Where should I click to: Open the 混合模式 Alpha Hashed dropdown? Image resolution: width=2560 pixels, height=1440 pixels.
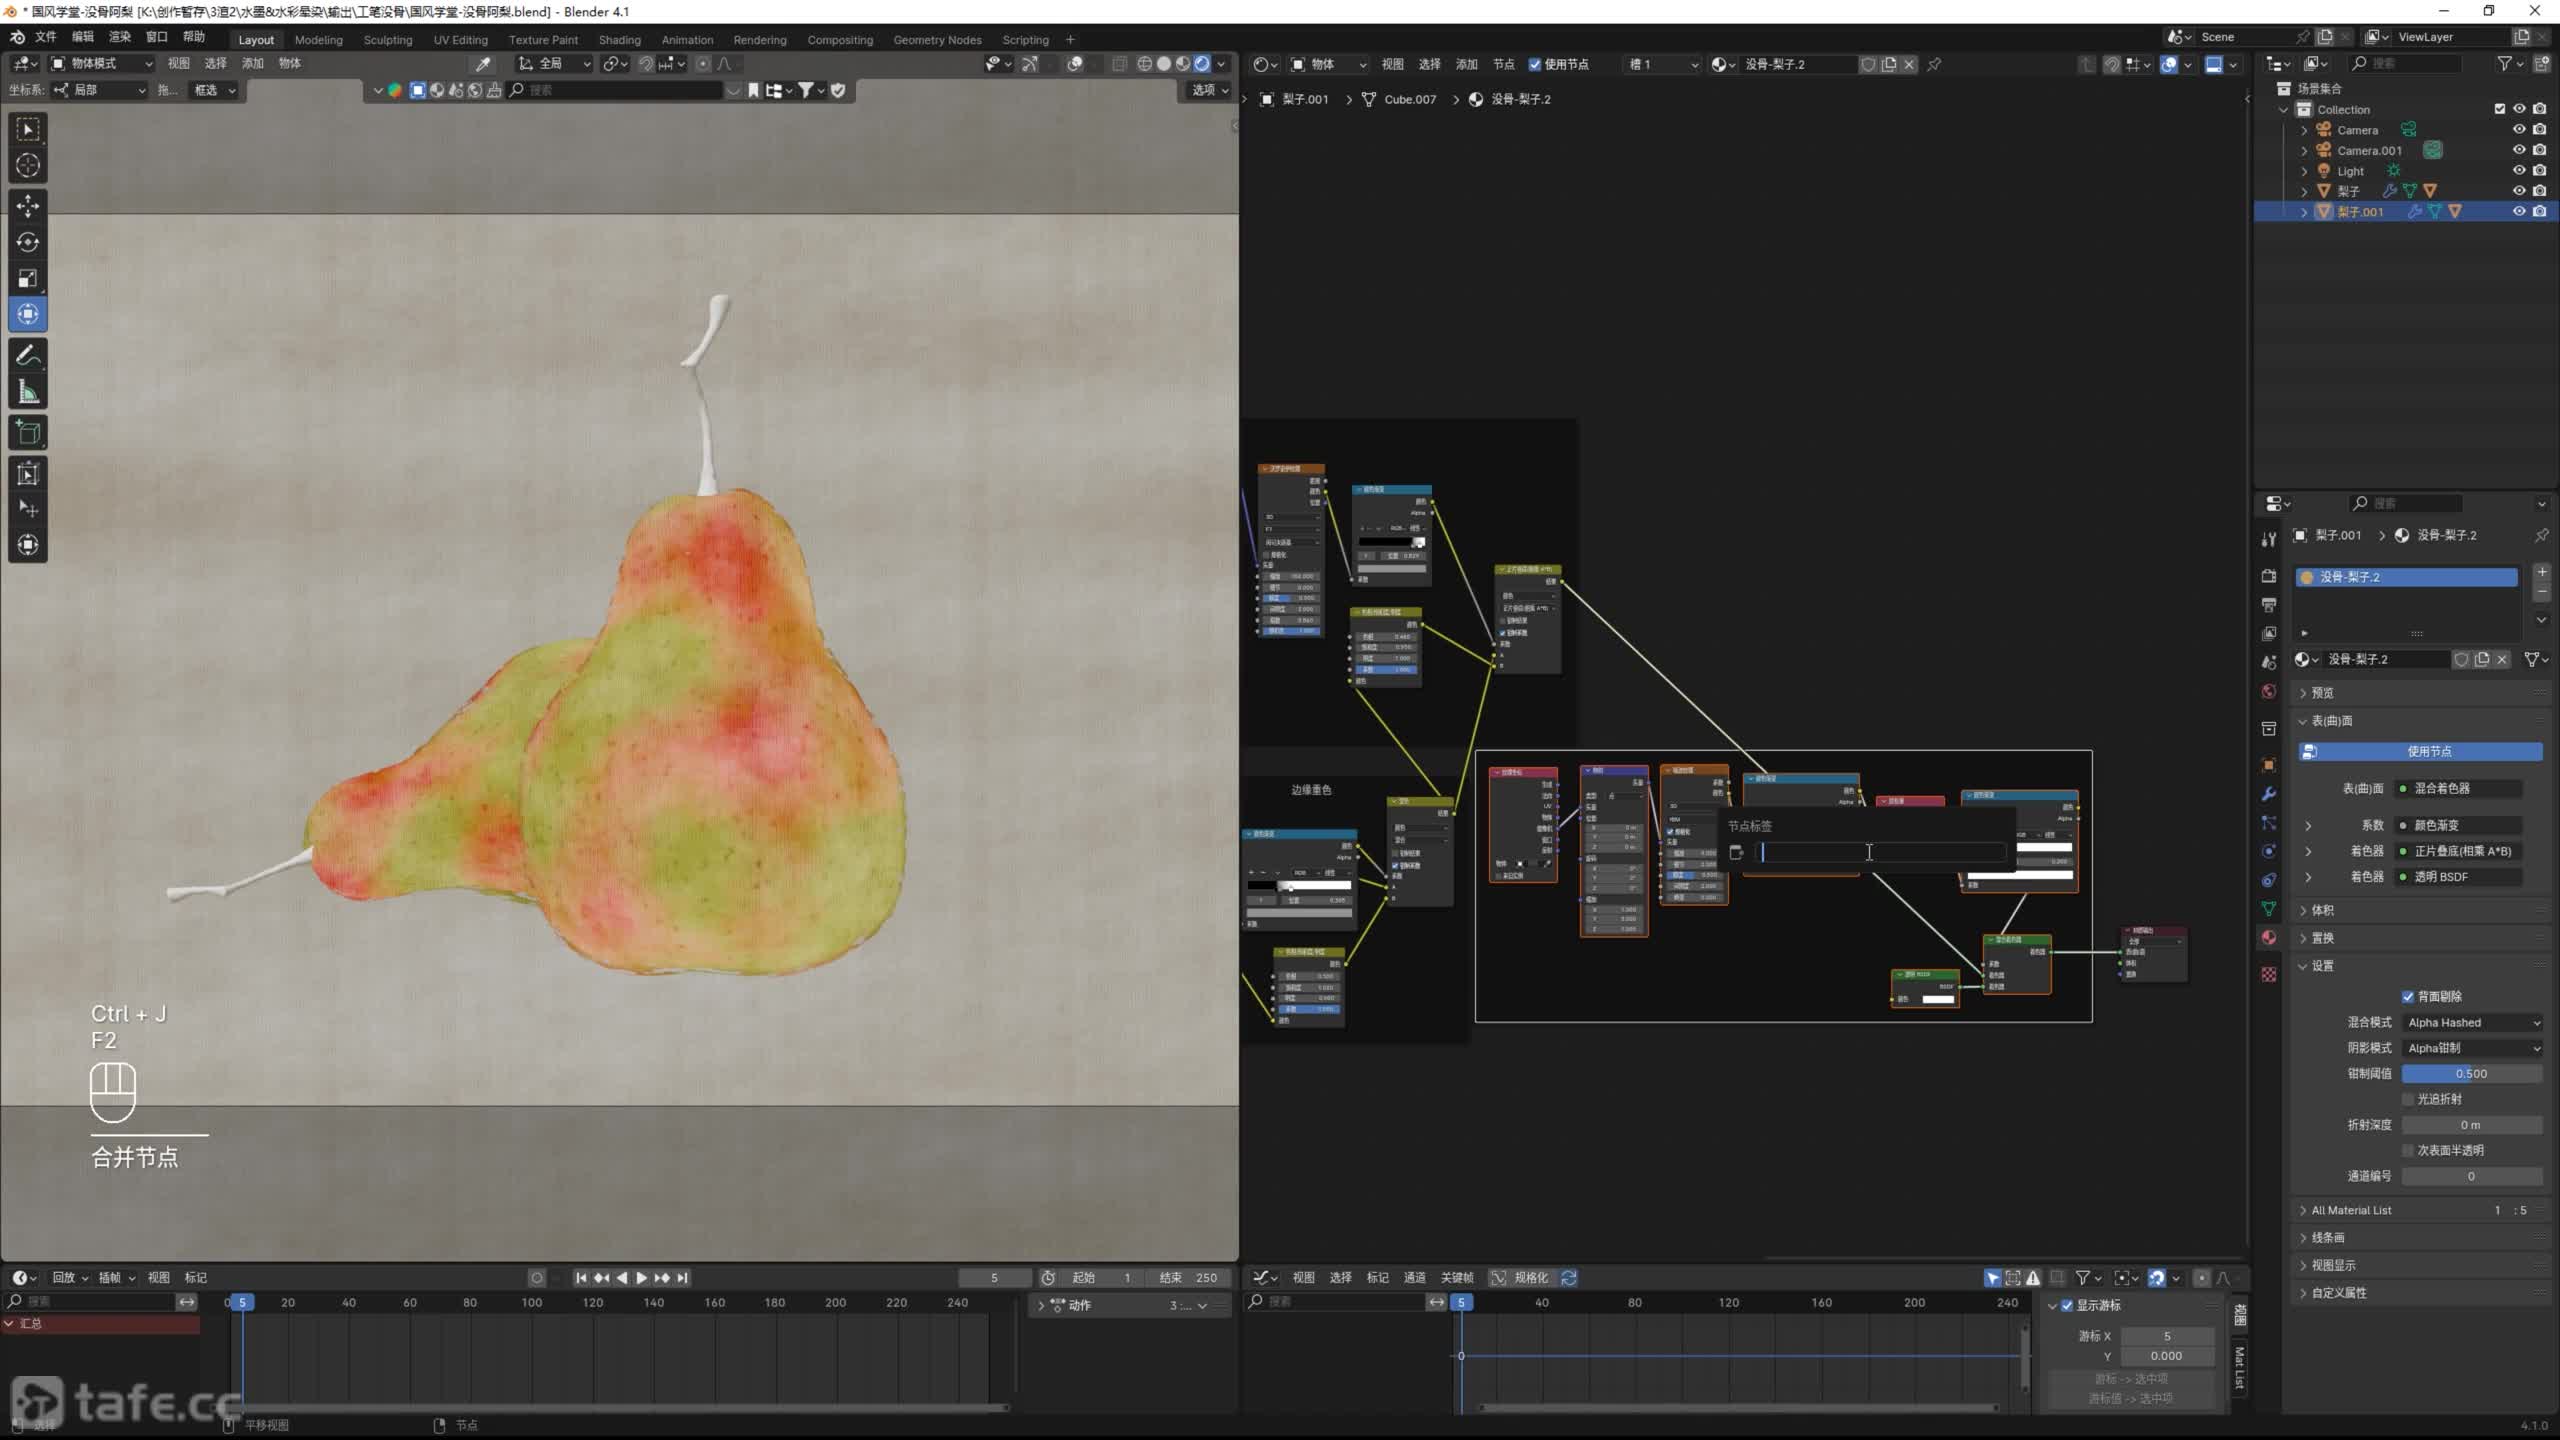[2472, 1022]
